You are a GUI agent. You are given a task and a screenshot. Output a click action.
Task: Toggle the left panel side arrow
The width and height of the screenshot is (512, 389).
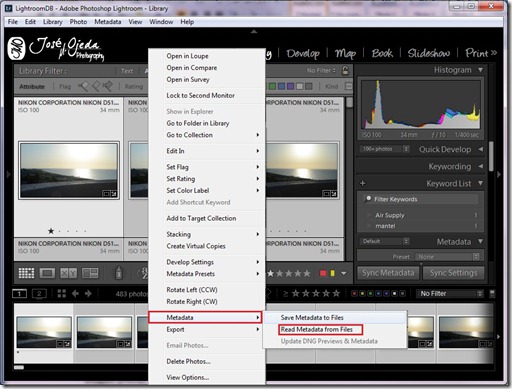point(8,174)
